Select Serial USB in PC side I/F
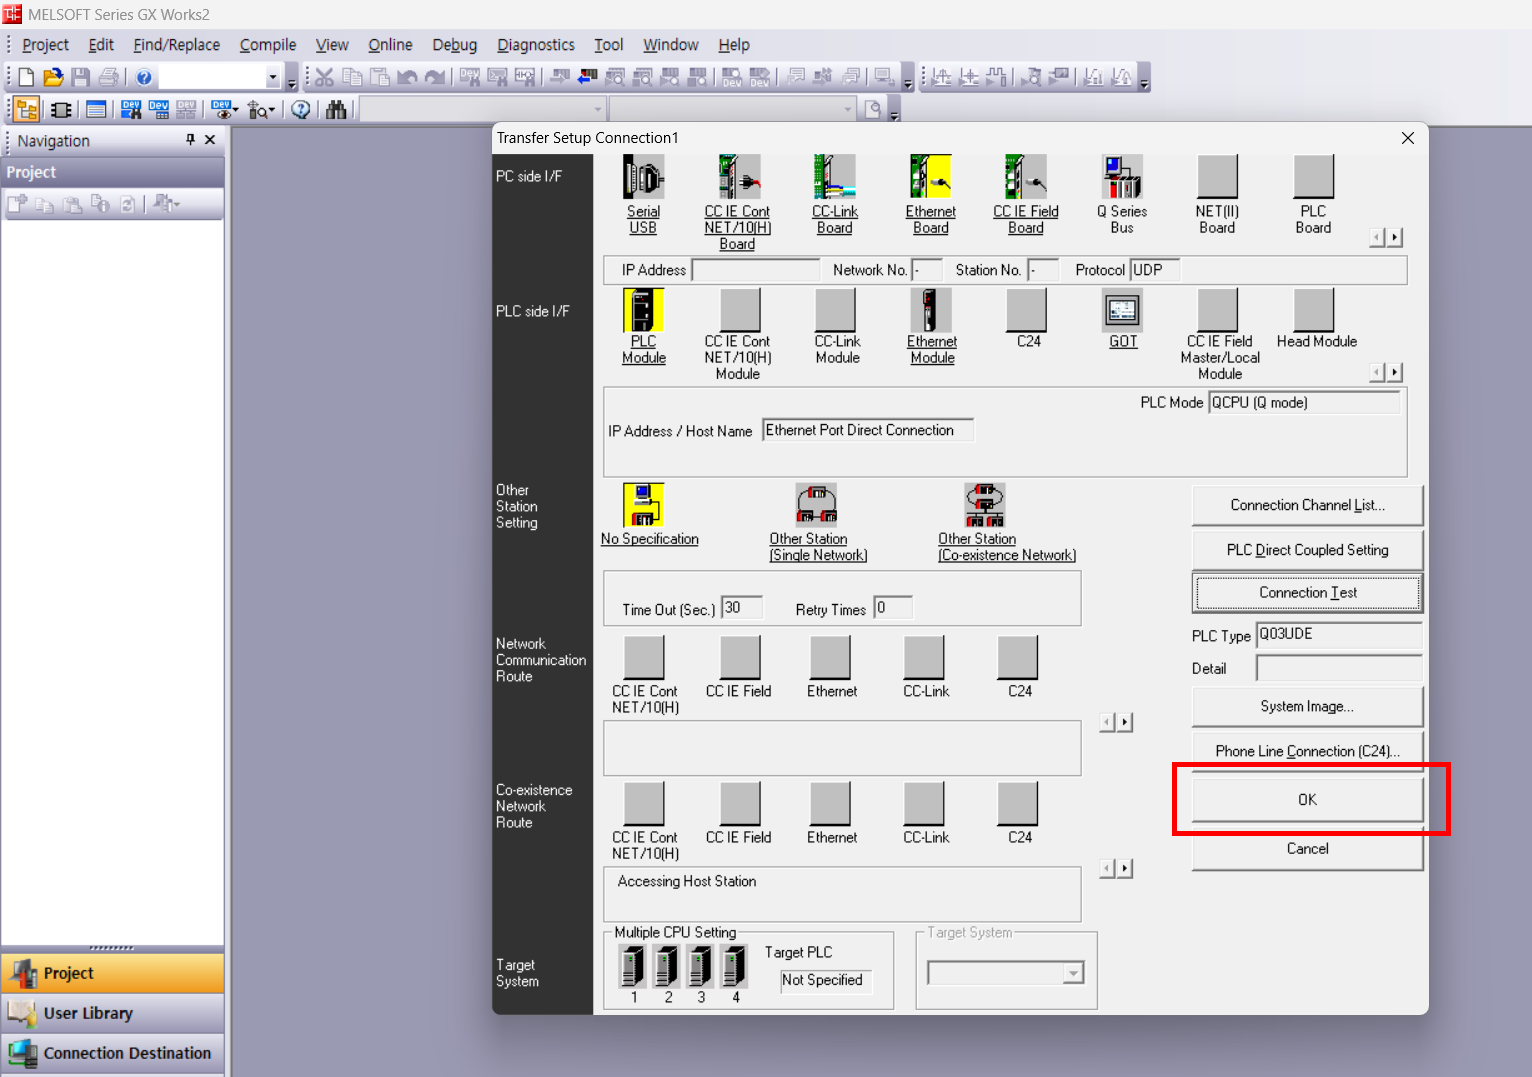The width and height of the screenshot is (1532, 1077). 643,178
